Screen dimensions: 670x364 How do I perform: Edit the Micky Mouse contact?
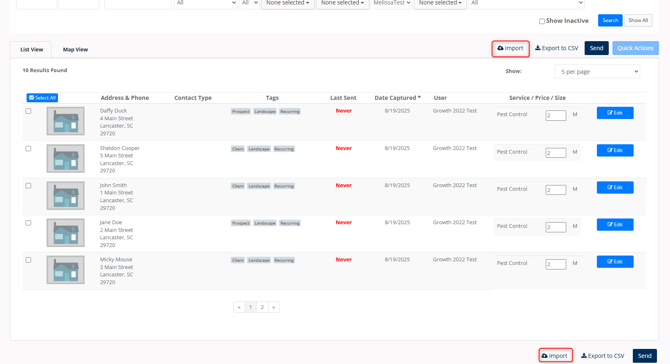615,262
